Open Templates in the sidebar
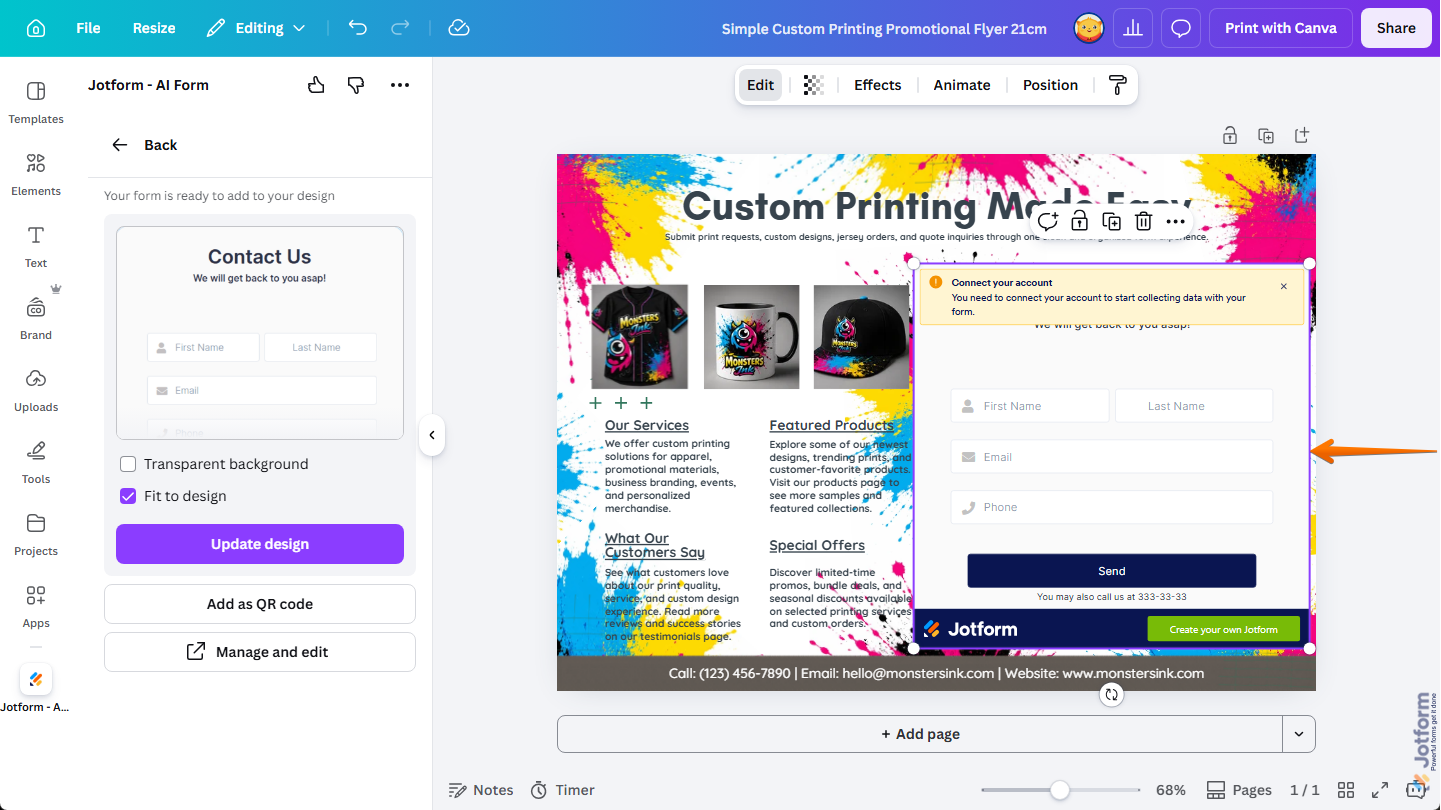 [36, 102]
